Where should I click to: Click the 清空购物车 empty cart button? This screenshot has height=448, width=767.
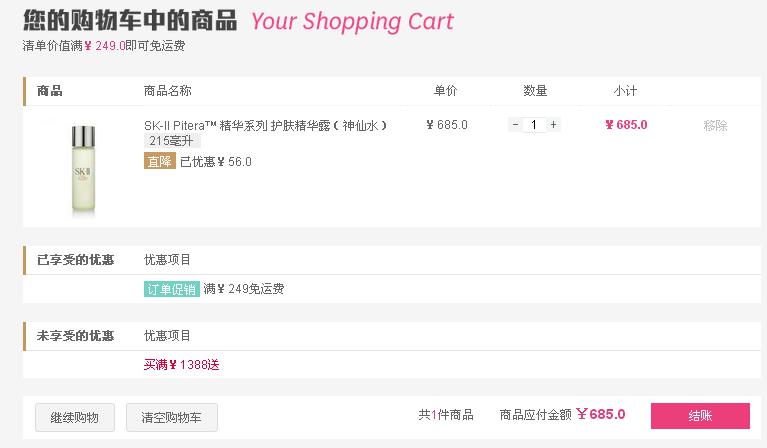click(x=172, y=417)
